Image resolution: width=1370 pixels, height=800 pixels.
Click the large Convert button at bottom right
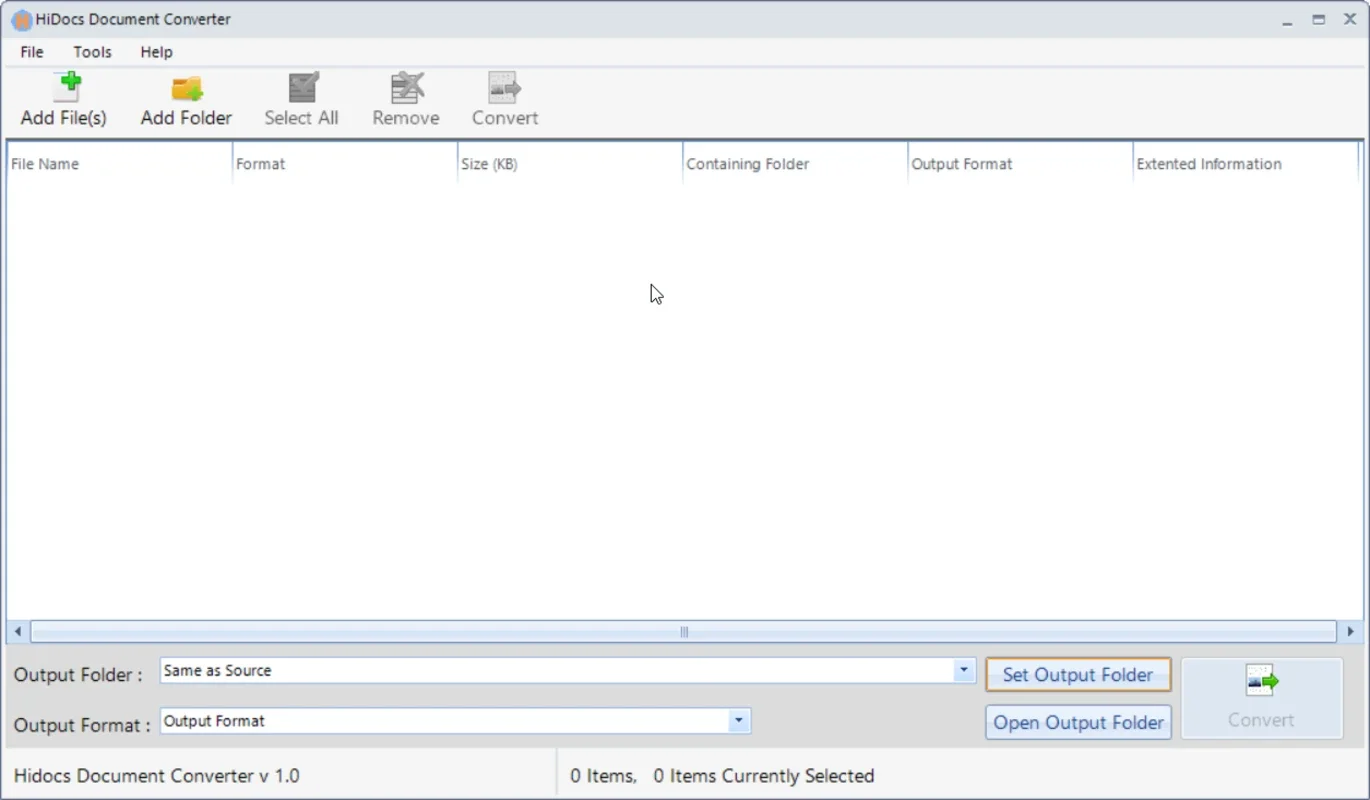coord(1262,698)
